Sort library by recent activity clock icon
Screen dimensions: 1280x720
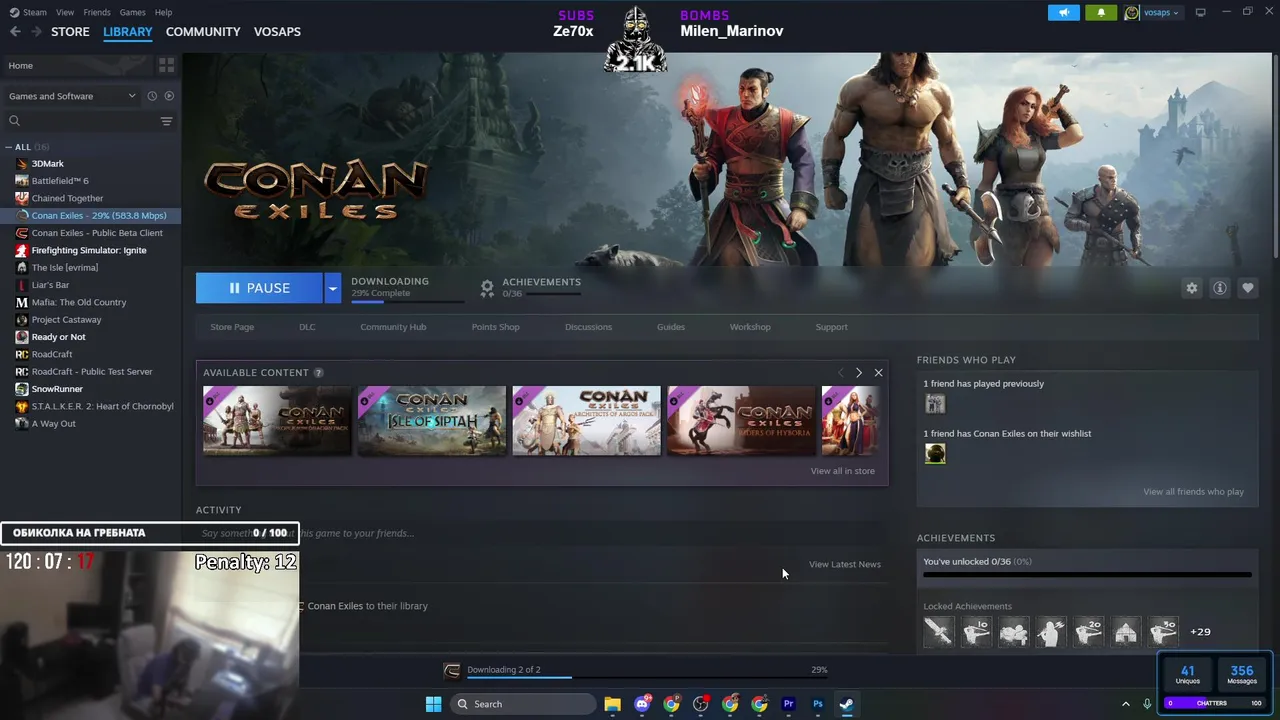(x=152, y=96)
